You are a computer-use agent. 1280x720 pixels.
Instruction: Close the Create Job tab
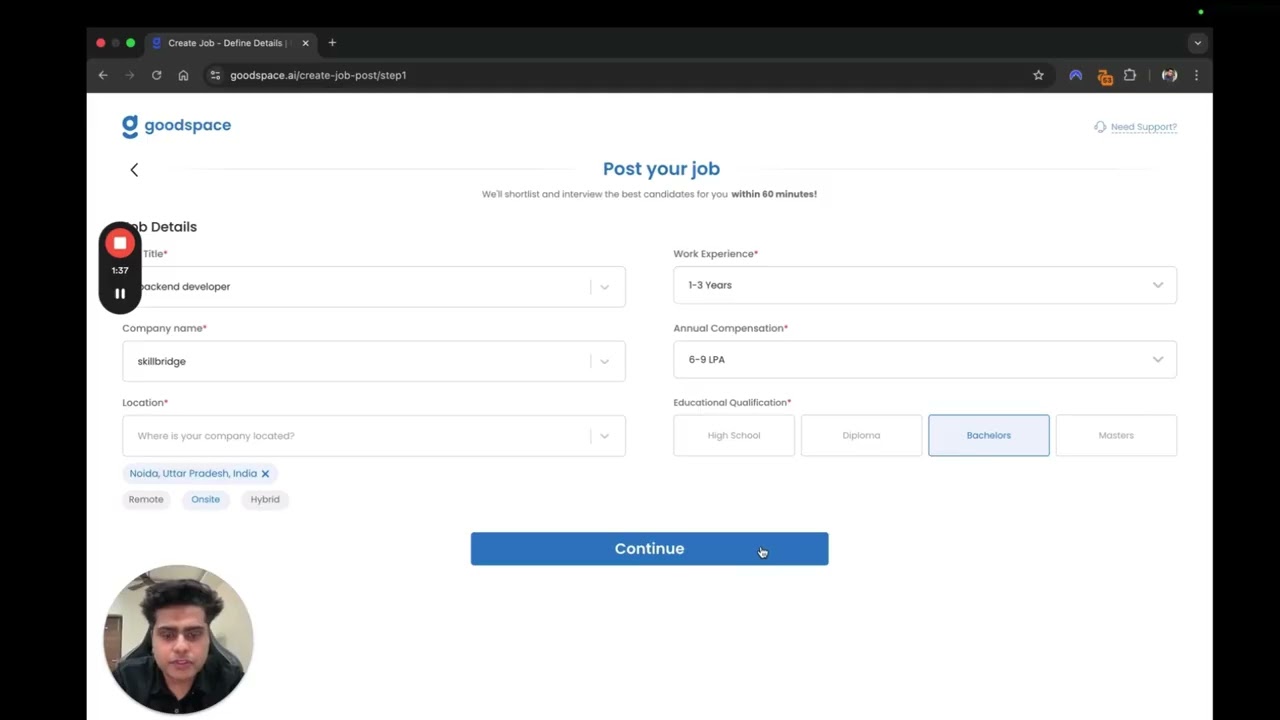point(305,43)
